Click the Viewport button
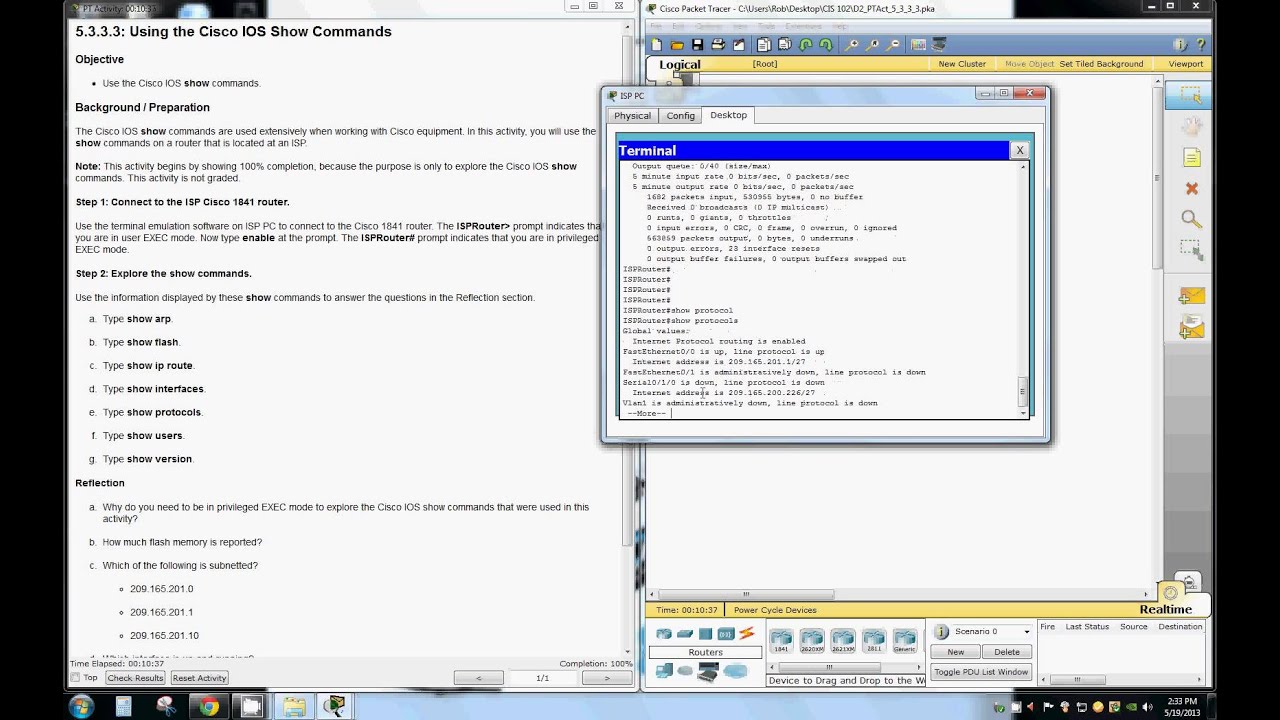 pos(1186,64)
